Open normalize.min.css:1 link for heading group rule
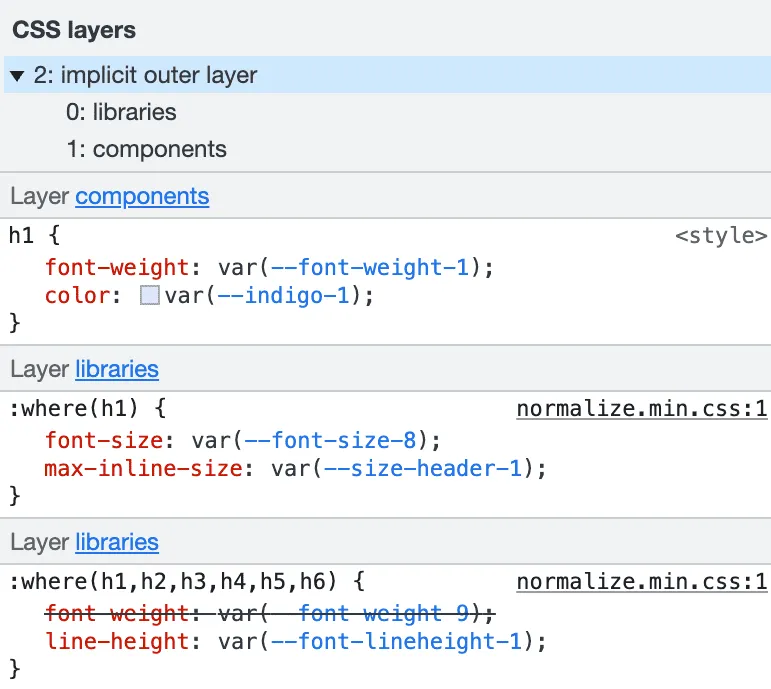 pos(642,582)
